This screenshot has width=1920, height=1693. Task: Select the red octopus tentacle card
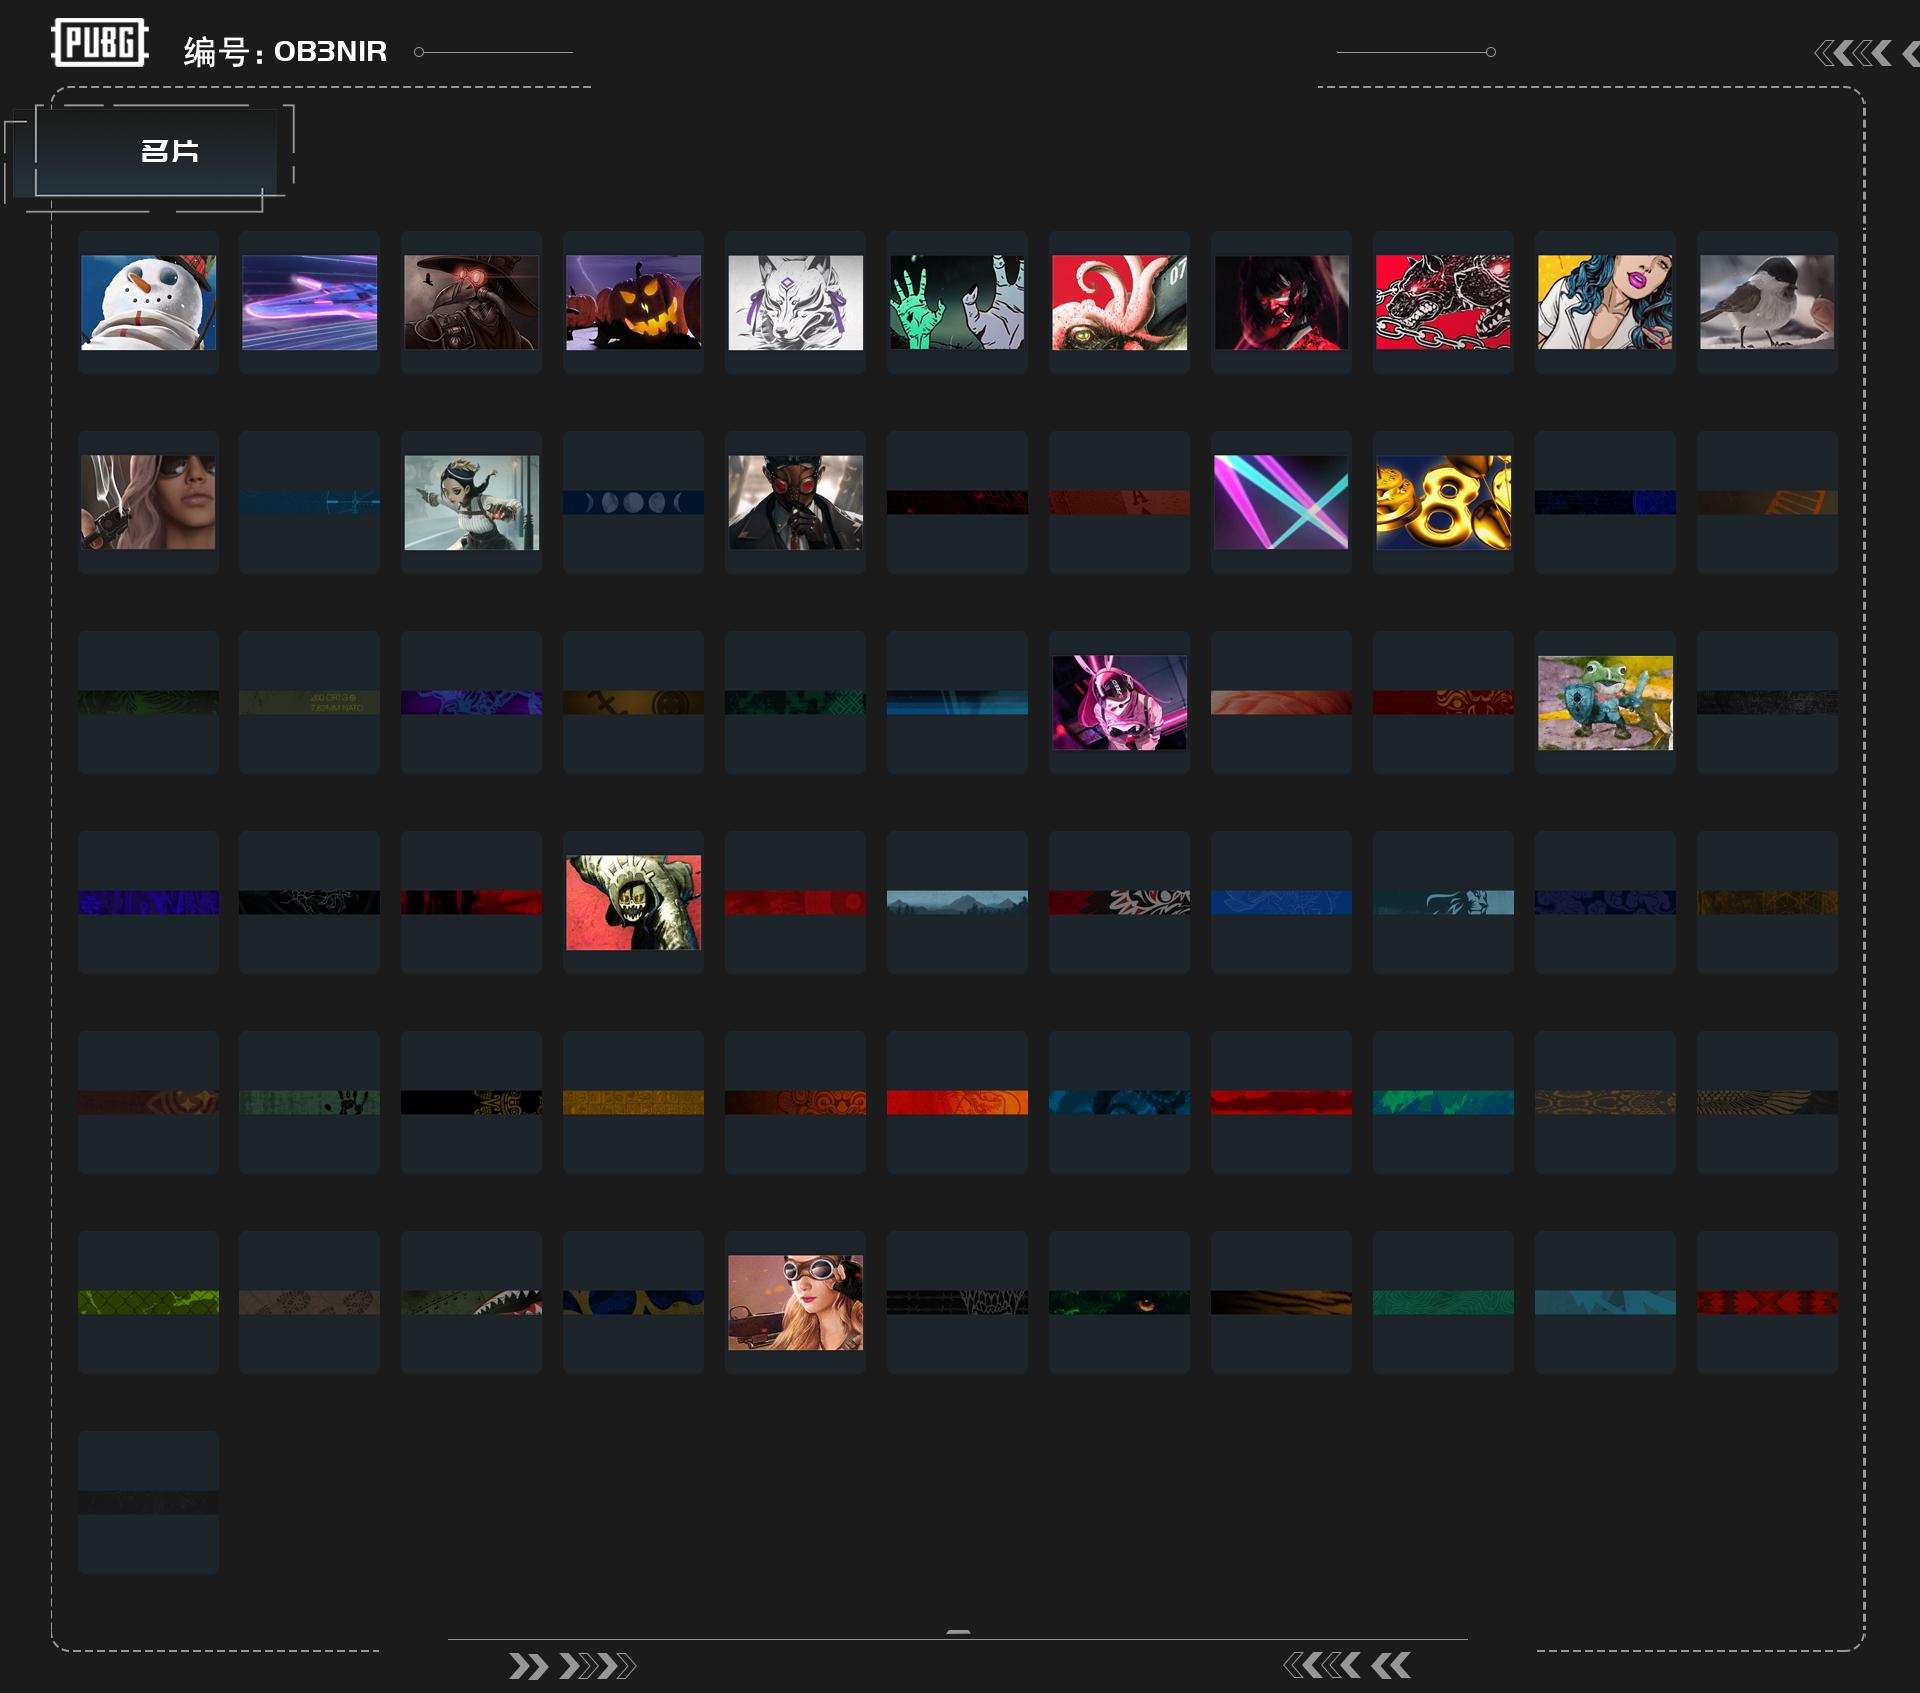click(1119, 302)
